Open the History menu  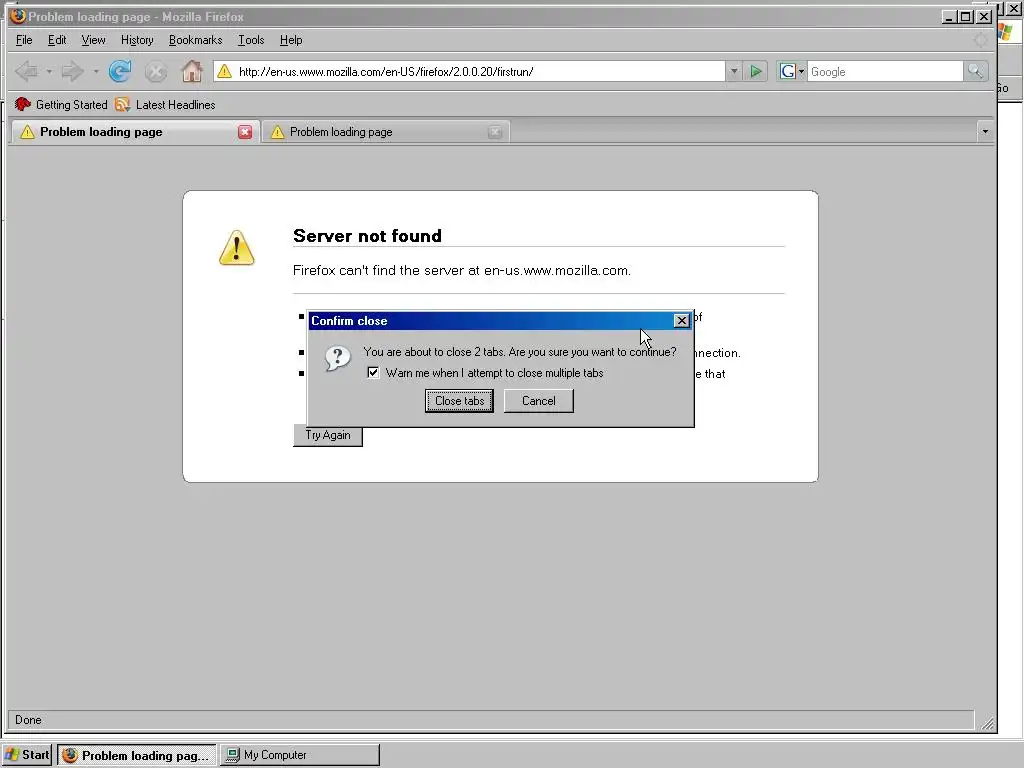point(137,40)
